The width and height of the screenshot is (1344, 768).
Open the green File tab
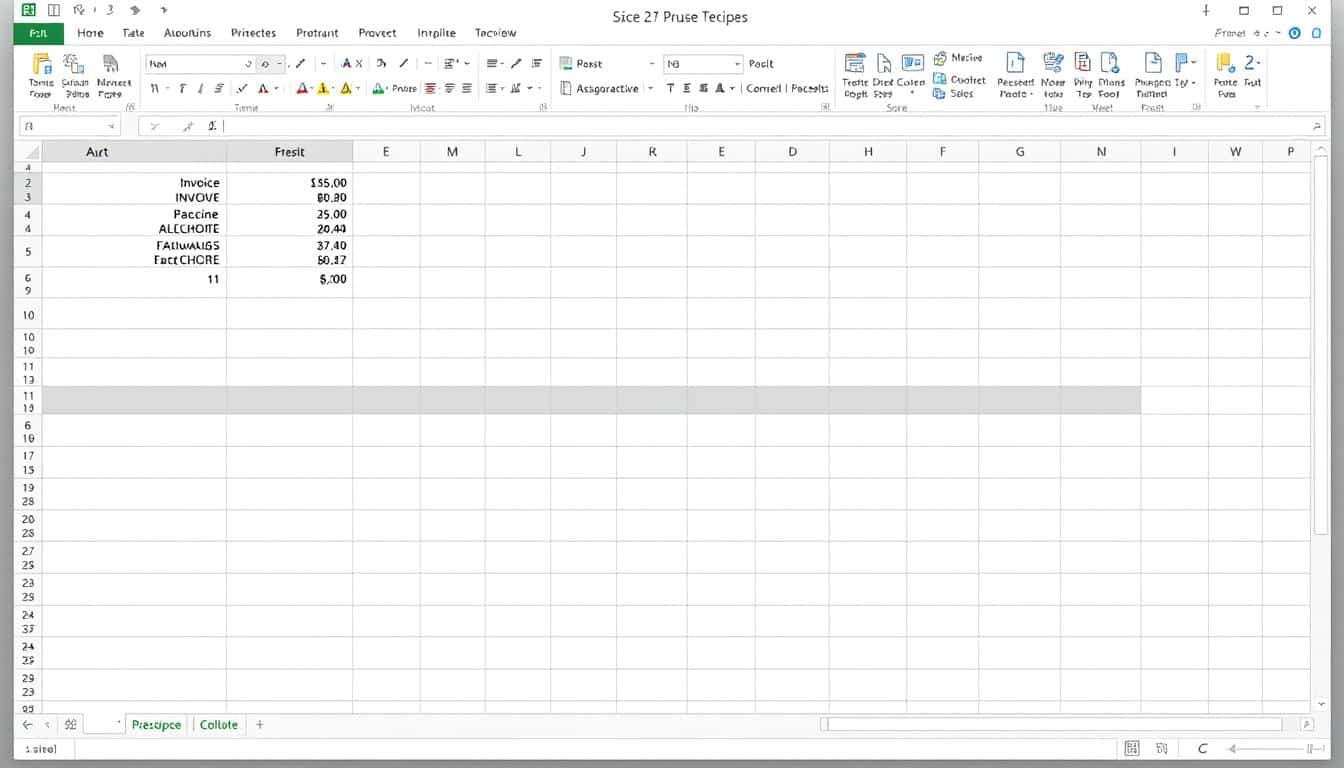pyautogui.click(x=39, y=33)
